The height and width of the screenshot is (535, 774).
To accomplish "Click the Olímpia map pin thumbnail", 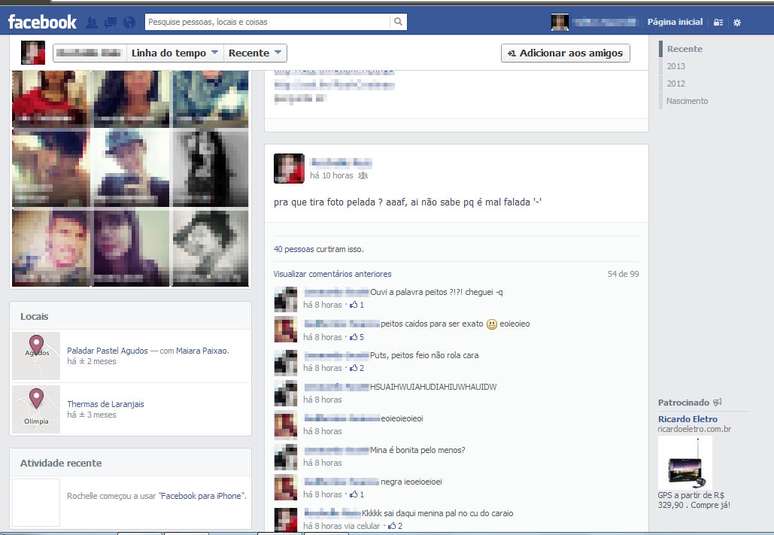I will [x=36, y=409].
